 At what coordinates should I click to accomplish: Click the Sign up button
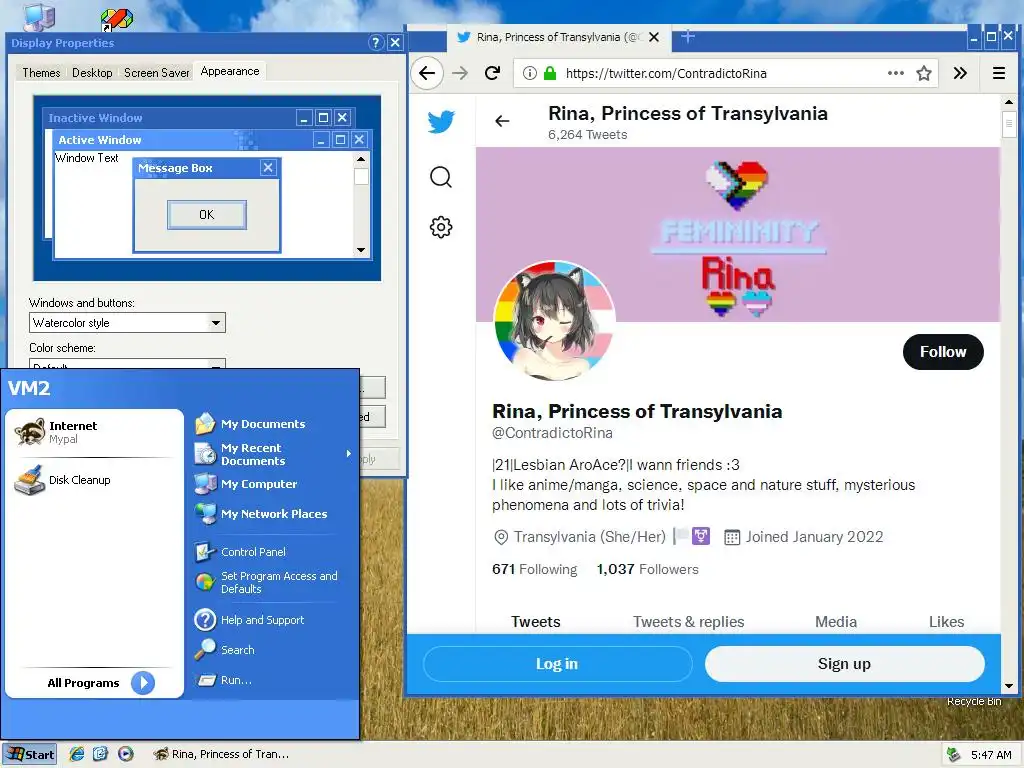[844, 664]
